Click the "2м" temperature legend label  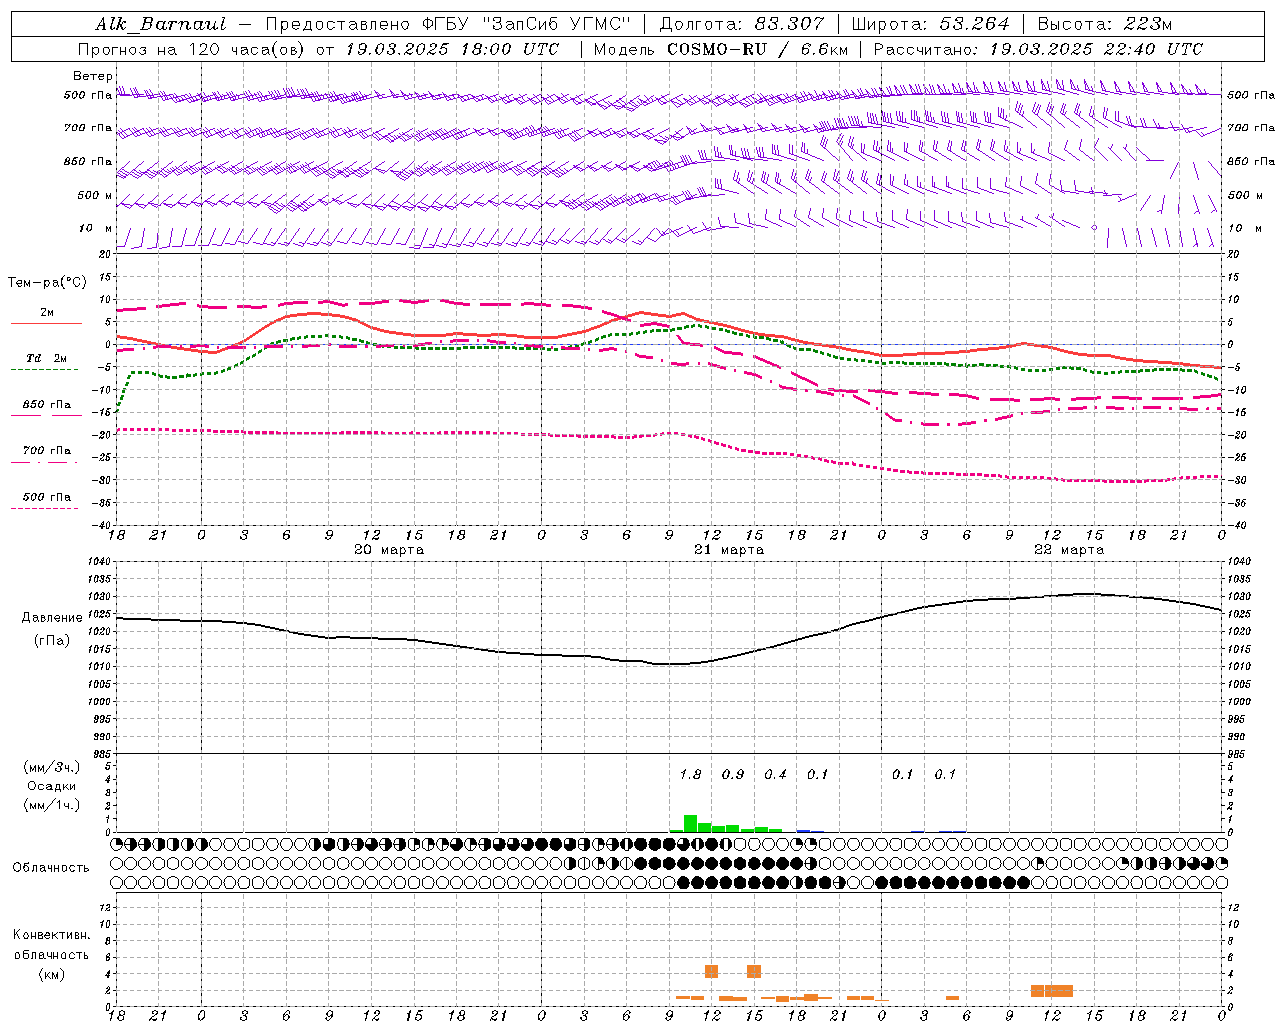(47, 313)
